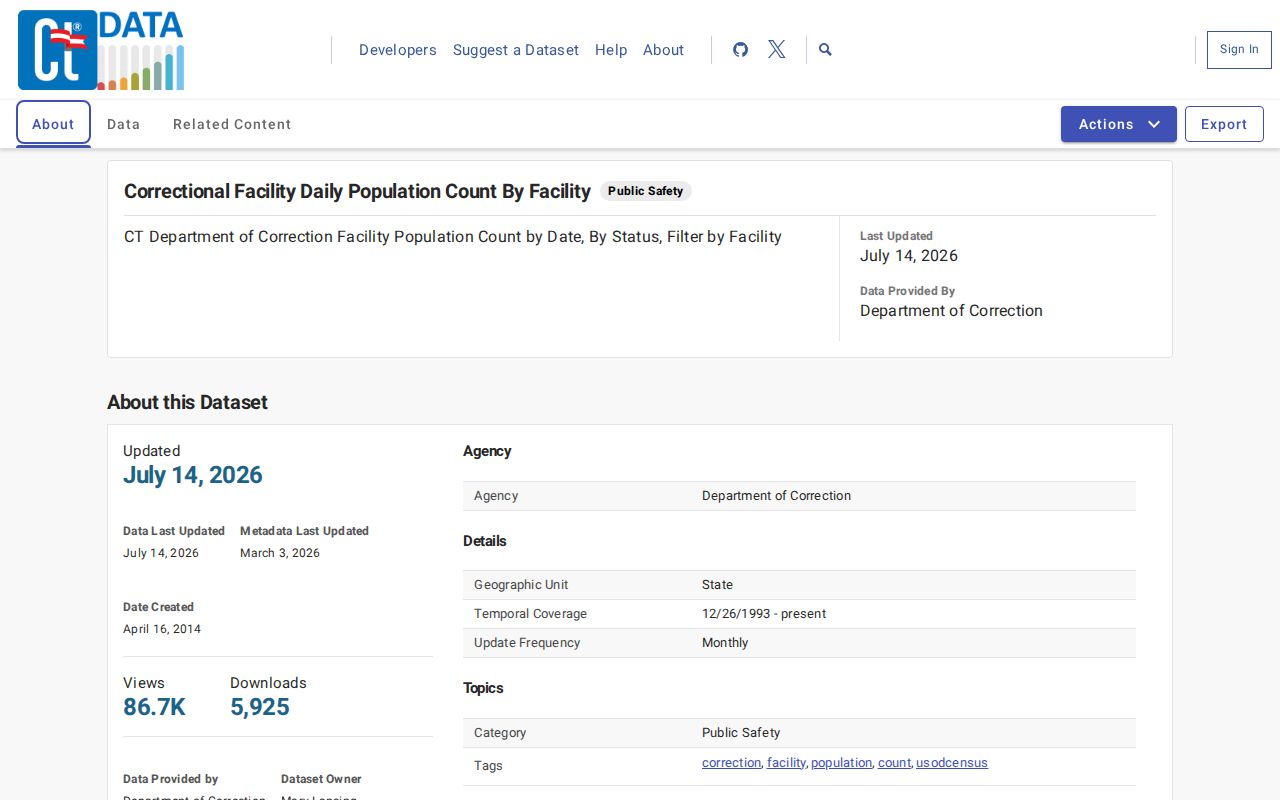Open the Developers menu link
The height and width of the screenshot is (800, 1280).
398,50
